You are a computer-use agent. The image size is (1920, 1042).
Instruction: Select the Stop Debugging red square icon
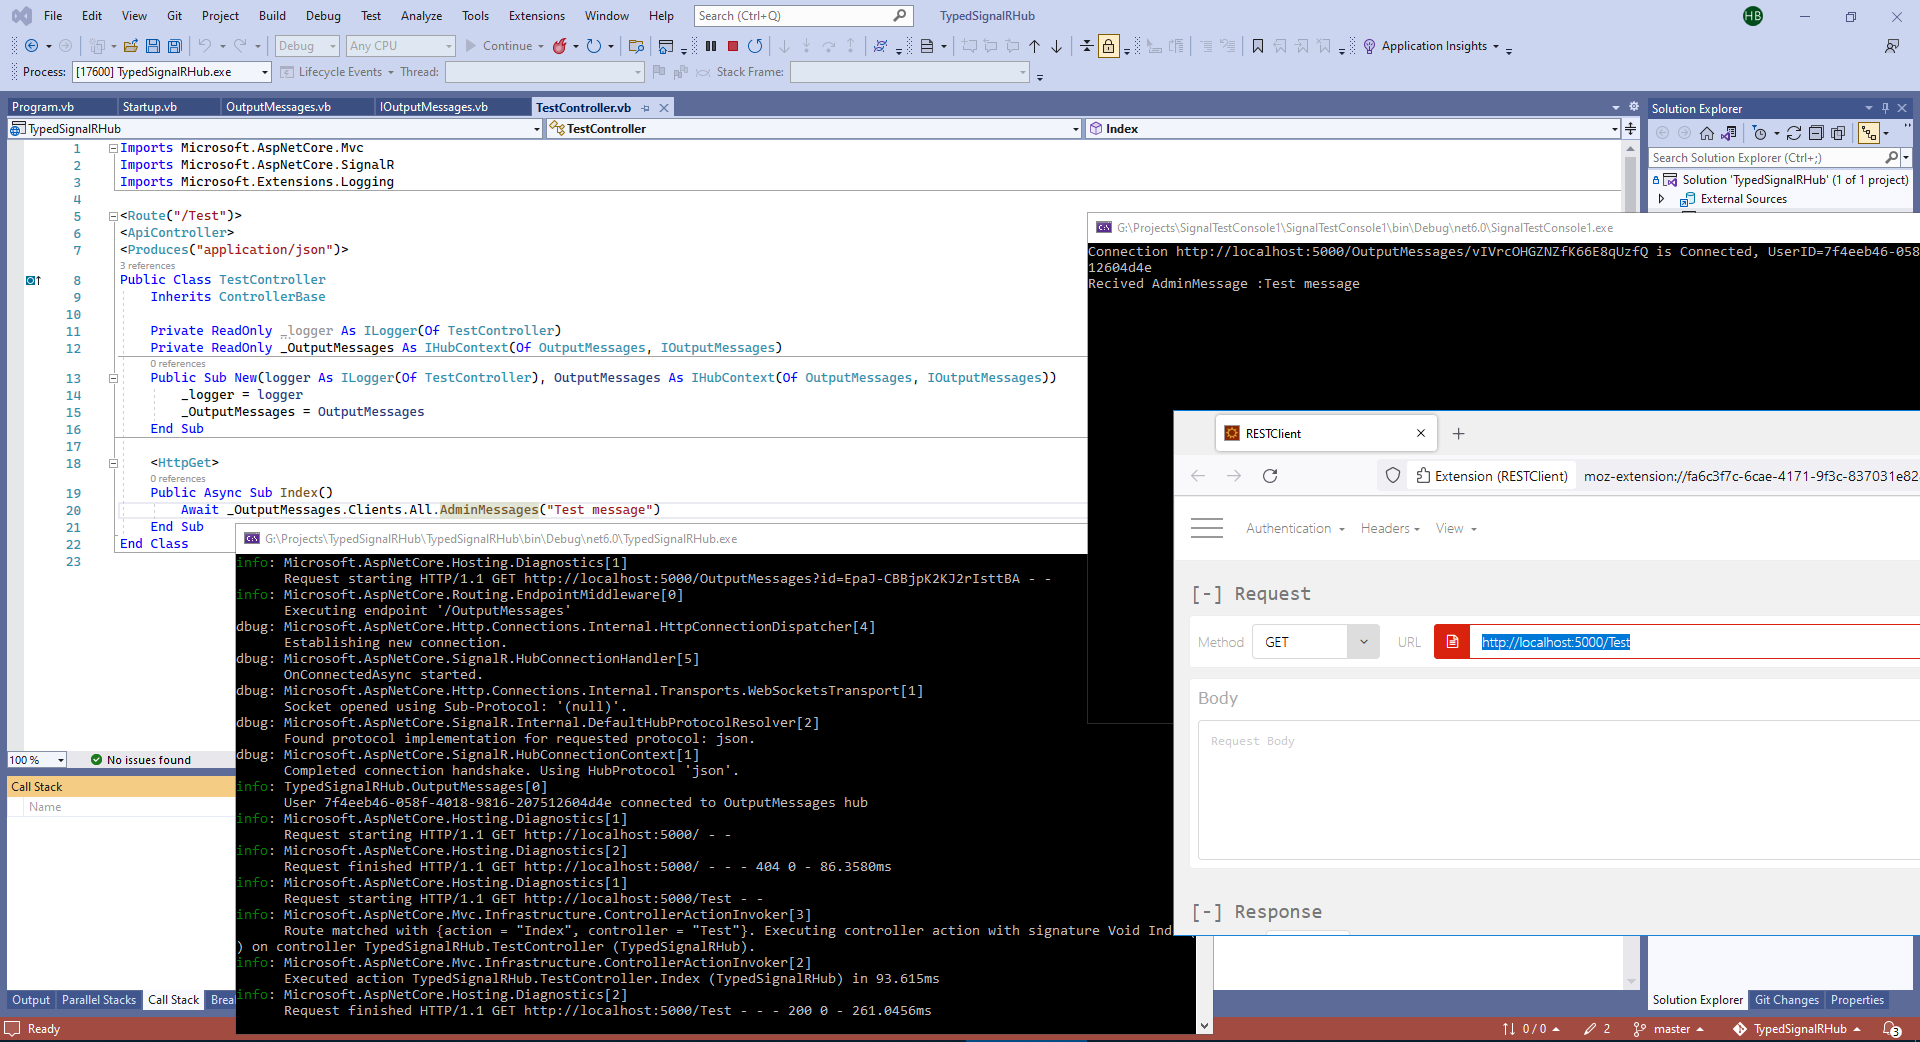(x=734, y=46)
